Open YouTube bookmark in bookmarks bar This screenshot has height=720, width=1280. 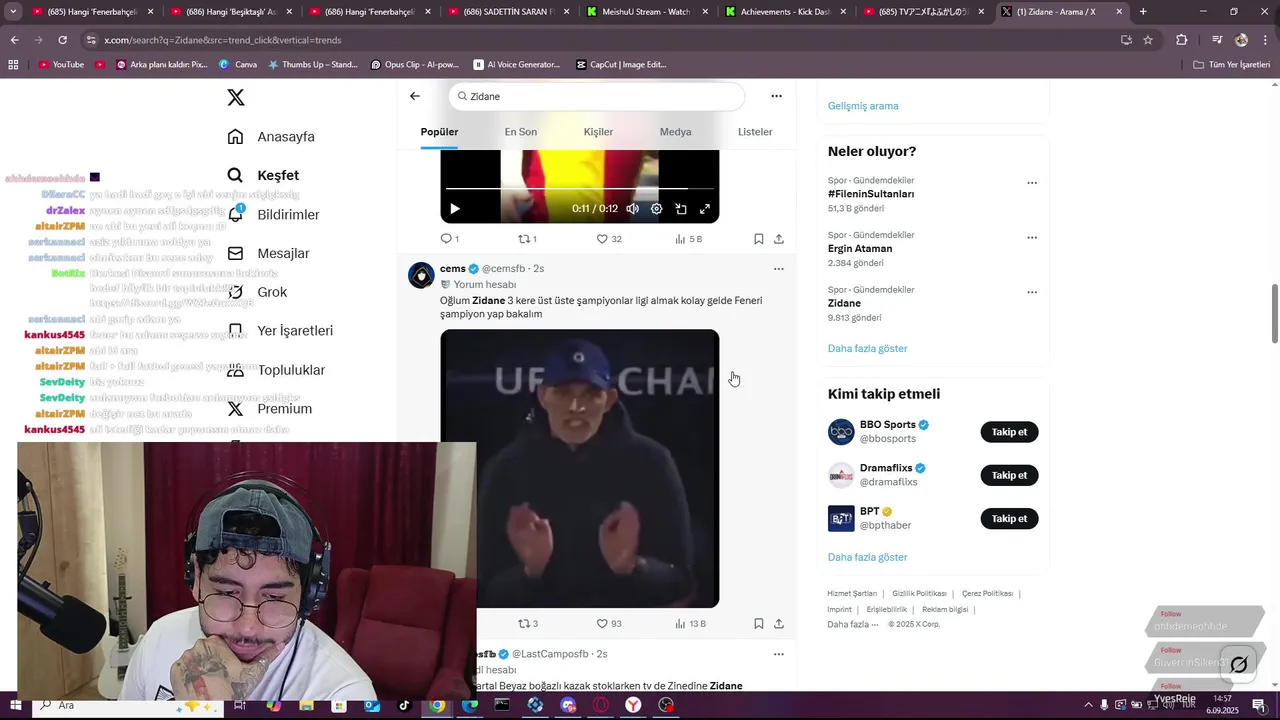(62, 65)
